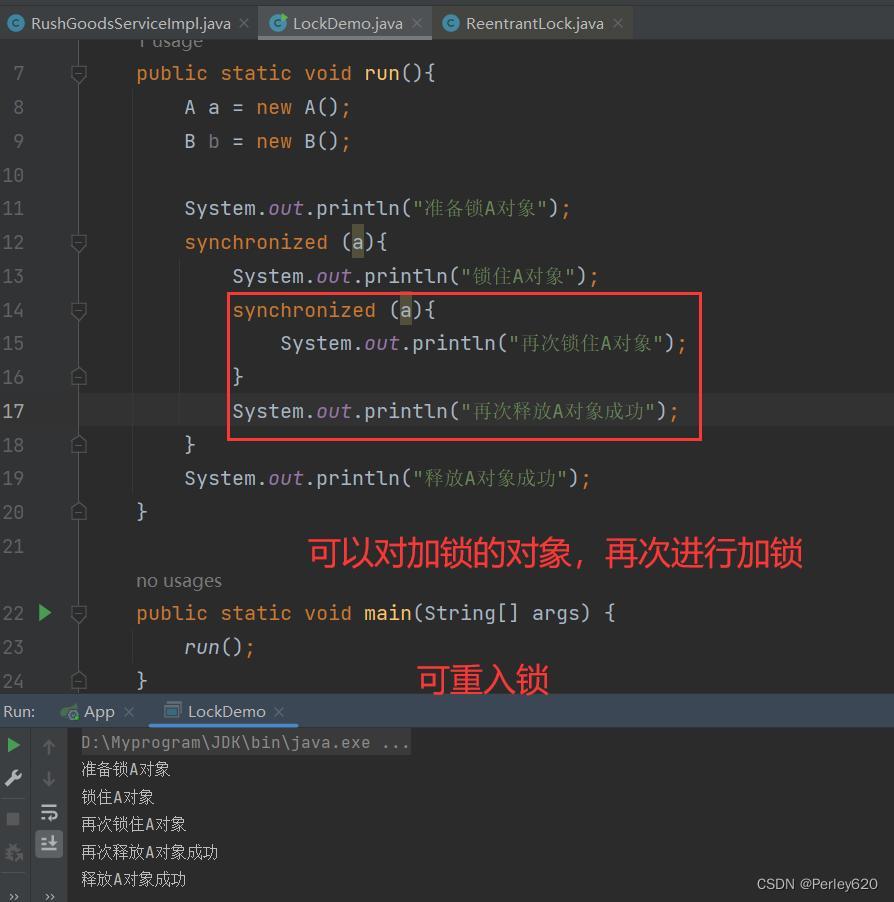
Task: Close the ReentrantLock.java tab
Action: coord(618,23)
